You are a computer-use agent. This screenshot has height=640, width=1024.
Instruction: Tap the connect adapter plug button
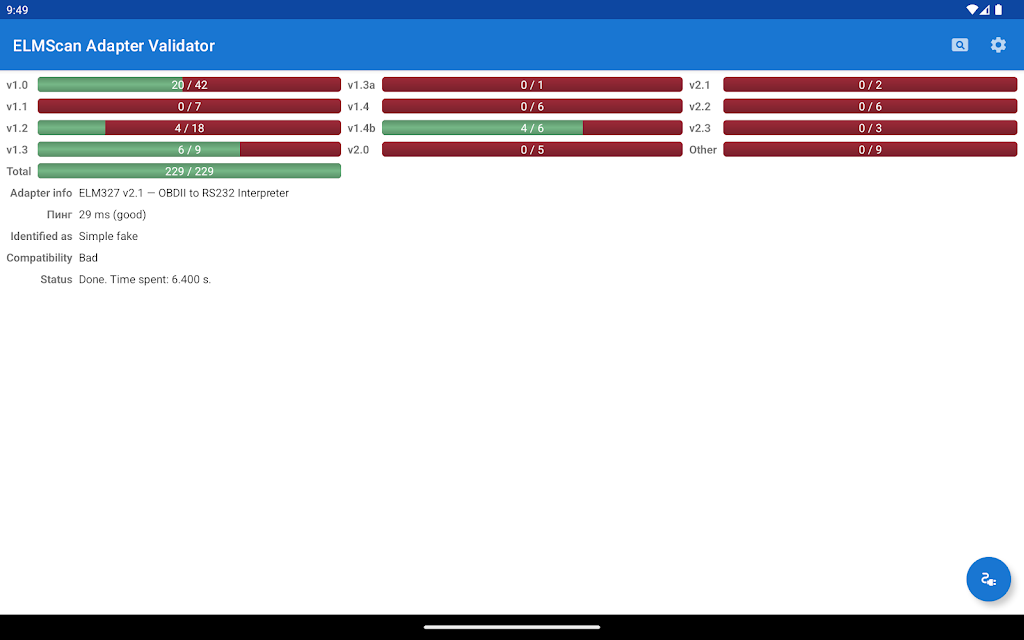tap(988, 579)
